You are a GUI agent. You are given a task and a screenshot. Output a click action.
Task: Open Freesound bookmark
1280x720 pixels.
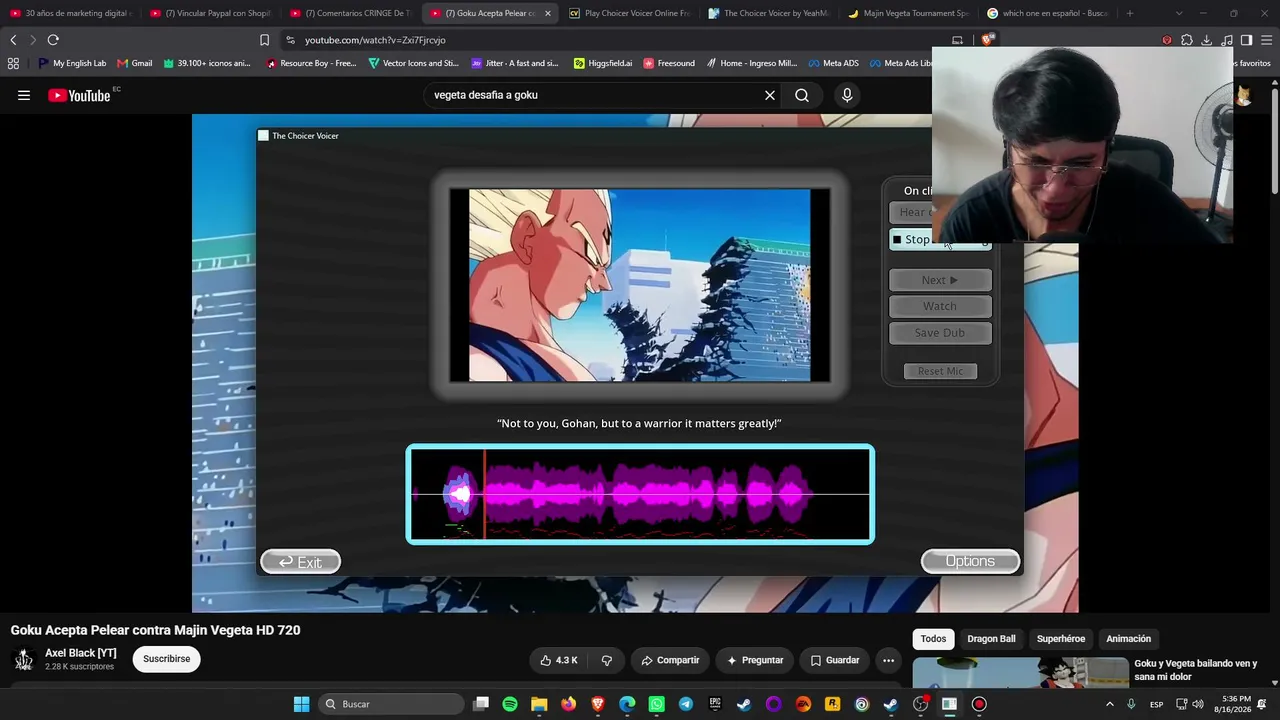click(x=669, y=63)
